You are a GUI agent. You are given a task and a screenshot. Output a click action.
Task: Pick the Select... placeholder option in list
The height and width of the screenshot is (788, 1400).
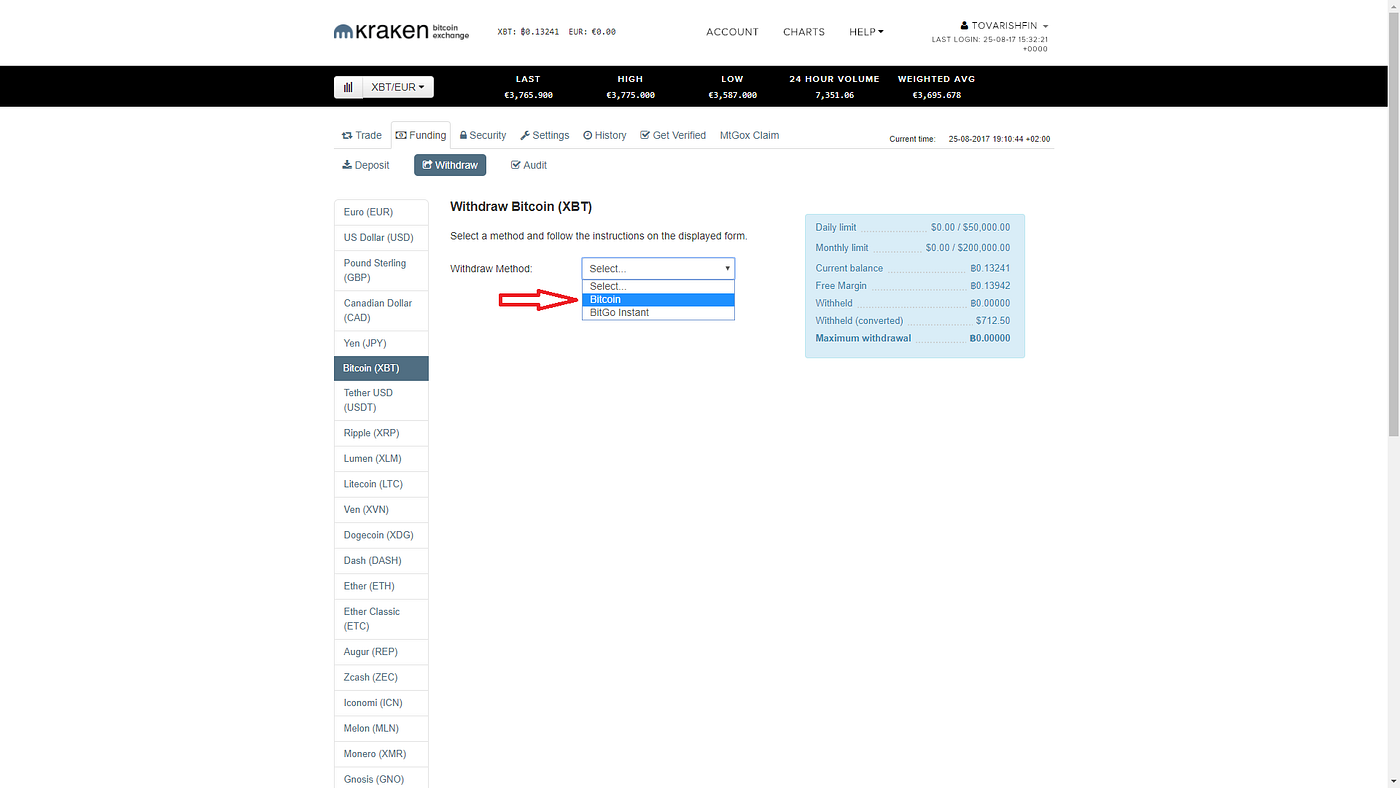658,286
